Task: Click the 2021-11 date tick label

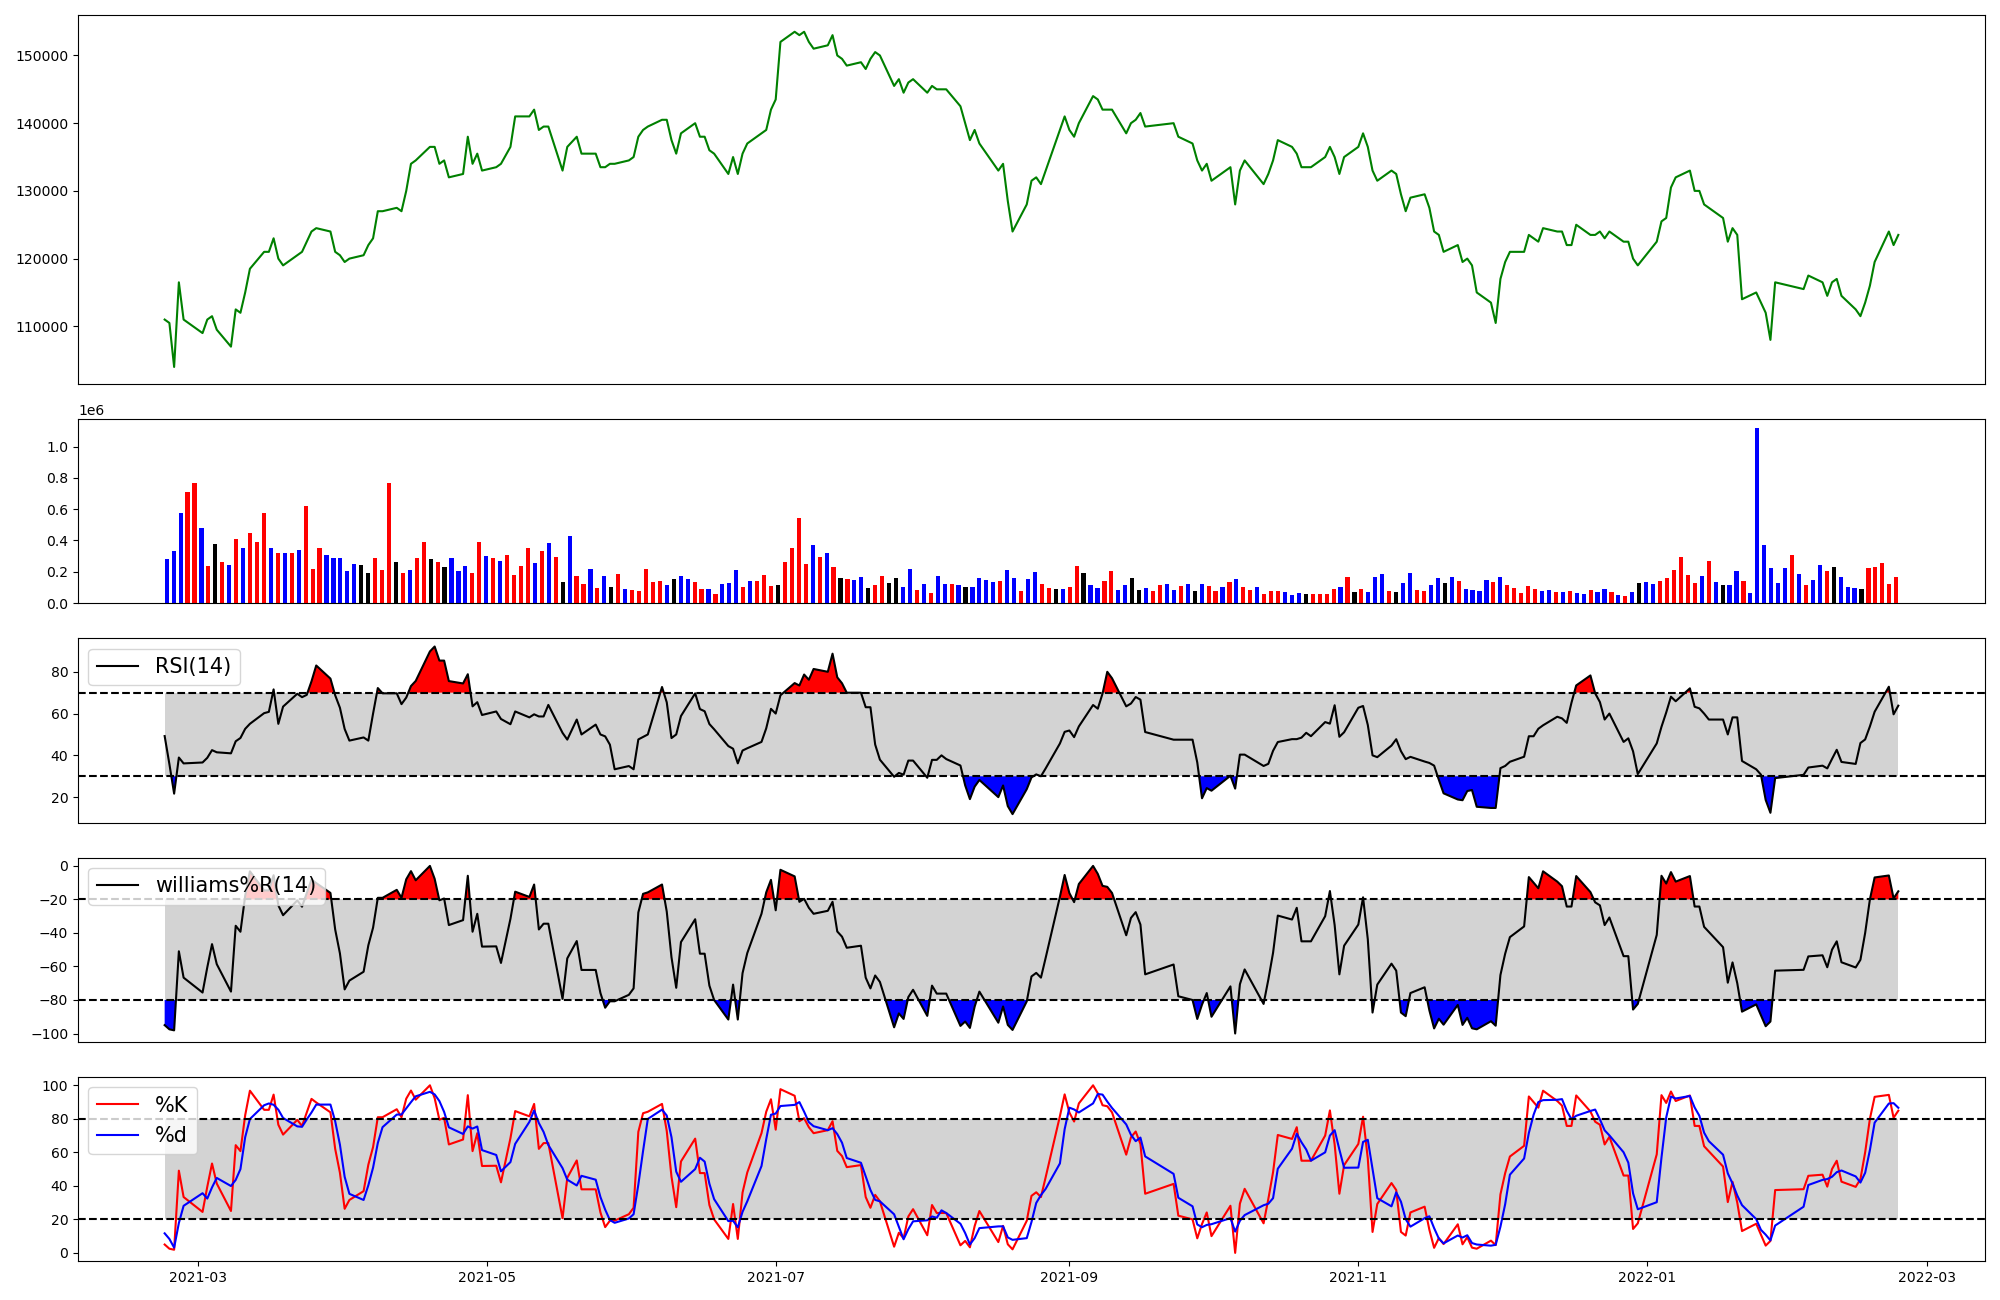Action: [x=1358, y=1277]
